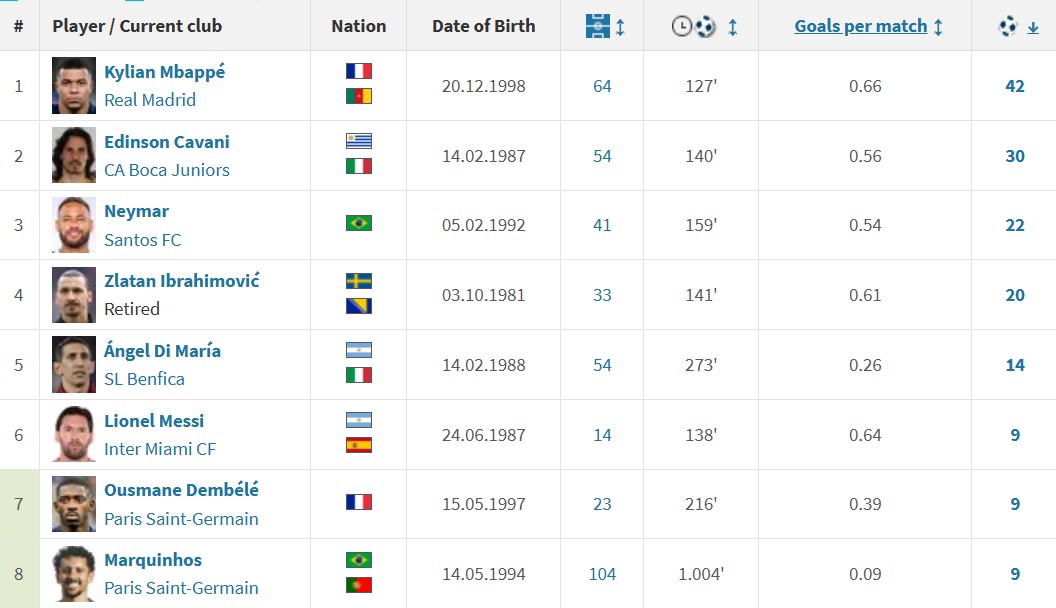The width and height of the screenshot is (1056, 608).
Task: Go to the Santos FC club page
Action: 142,240
